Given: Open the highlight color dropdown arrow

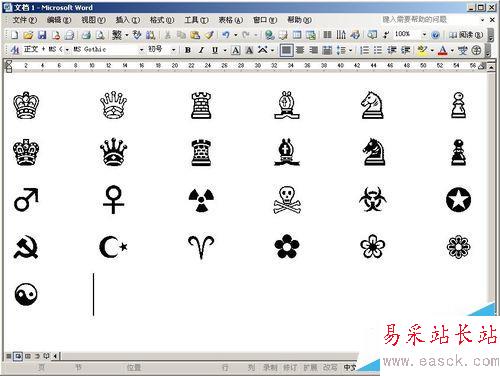Looking at the screenshot, I should click(x=432, y=50).
